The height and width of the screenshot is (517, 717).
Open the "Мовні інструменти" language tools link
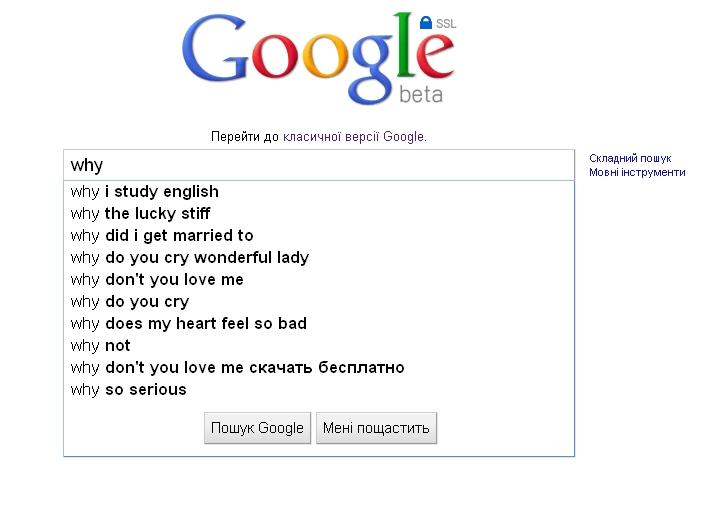[637, 172]
